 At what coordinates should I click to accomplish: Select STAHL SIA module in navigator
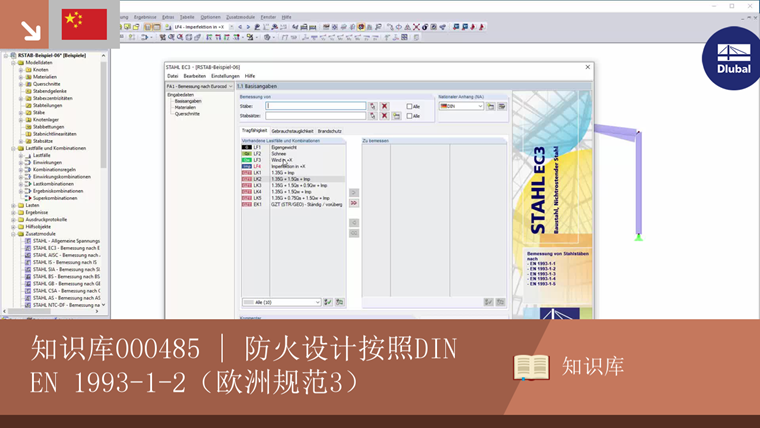coord(66,269)
